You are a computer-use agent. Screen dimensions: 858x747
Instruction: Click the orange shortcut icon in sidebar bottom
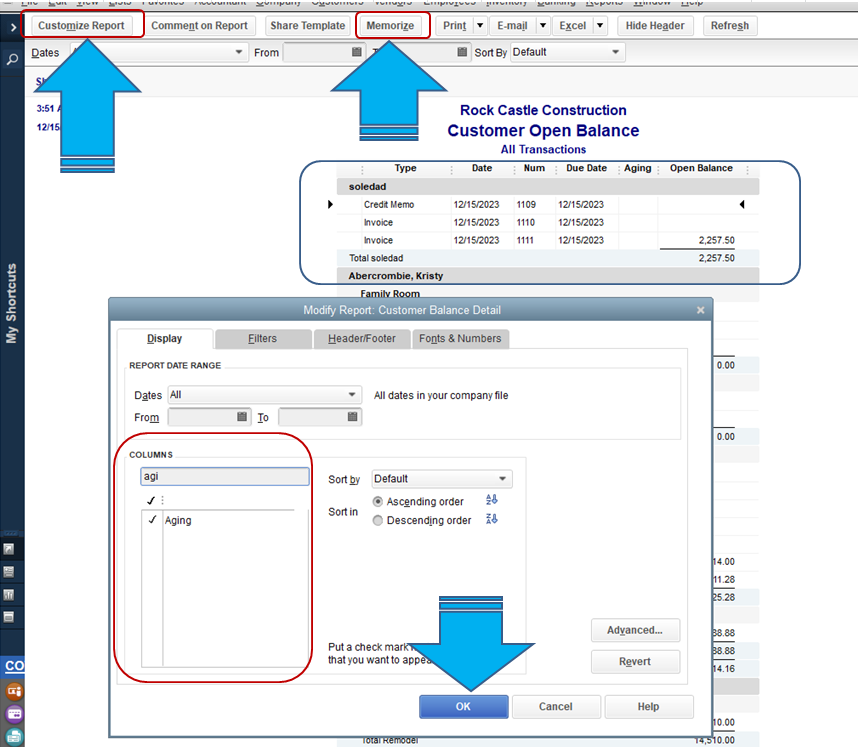click(14, 691)
